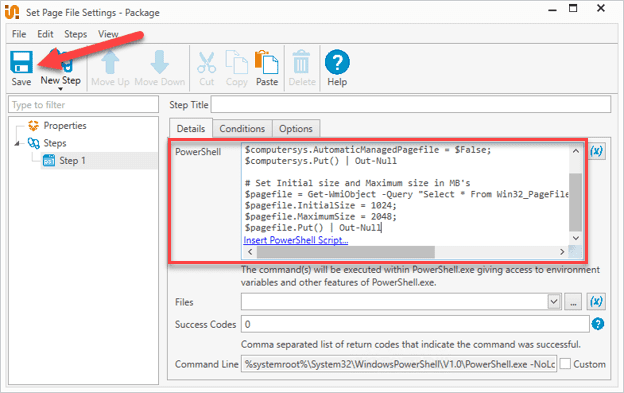
Task: Select the Steps tree item
Action: tap(55, 143)
